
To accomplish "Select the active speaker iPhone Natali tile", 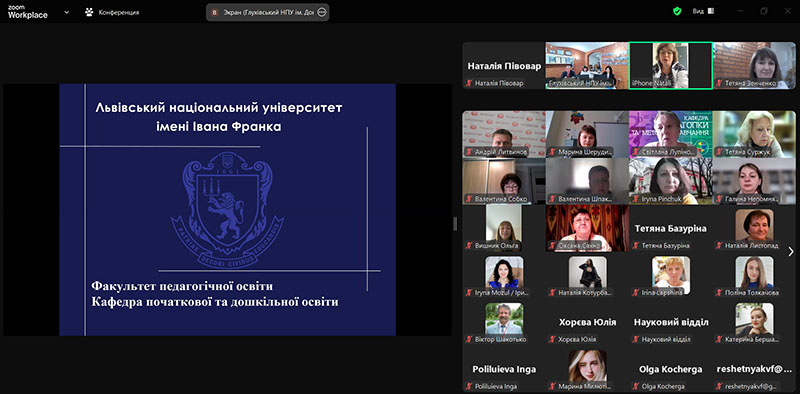I will 670,65.
